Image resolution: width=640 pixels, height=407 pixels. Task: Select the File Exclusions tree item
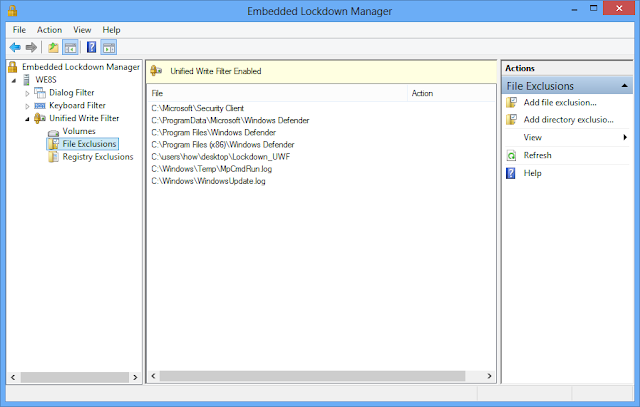(x=89, y=144)
